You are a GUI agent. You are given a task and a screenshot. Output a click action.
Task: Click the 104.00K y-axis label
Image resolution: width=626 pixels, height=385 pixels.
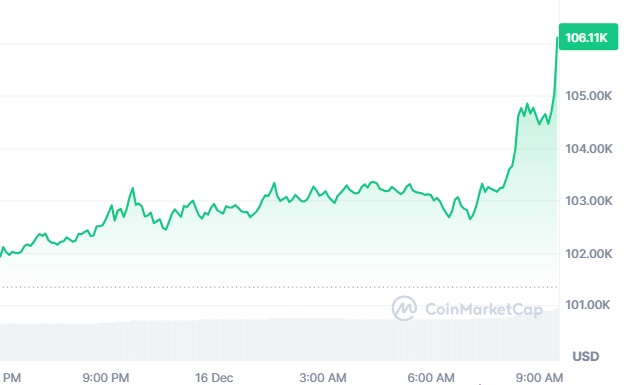(x=588, y=149)
